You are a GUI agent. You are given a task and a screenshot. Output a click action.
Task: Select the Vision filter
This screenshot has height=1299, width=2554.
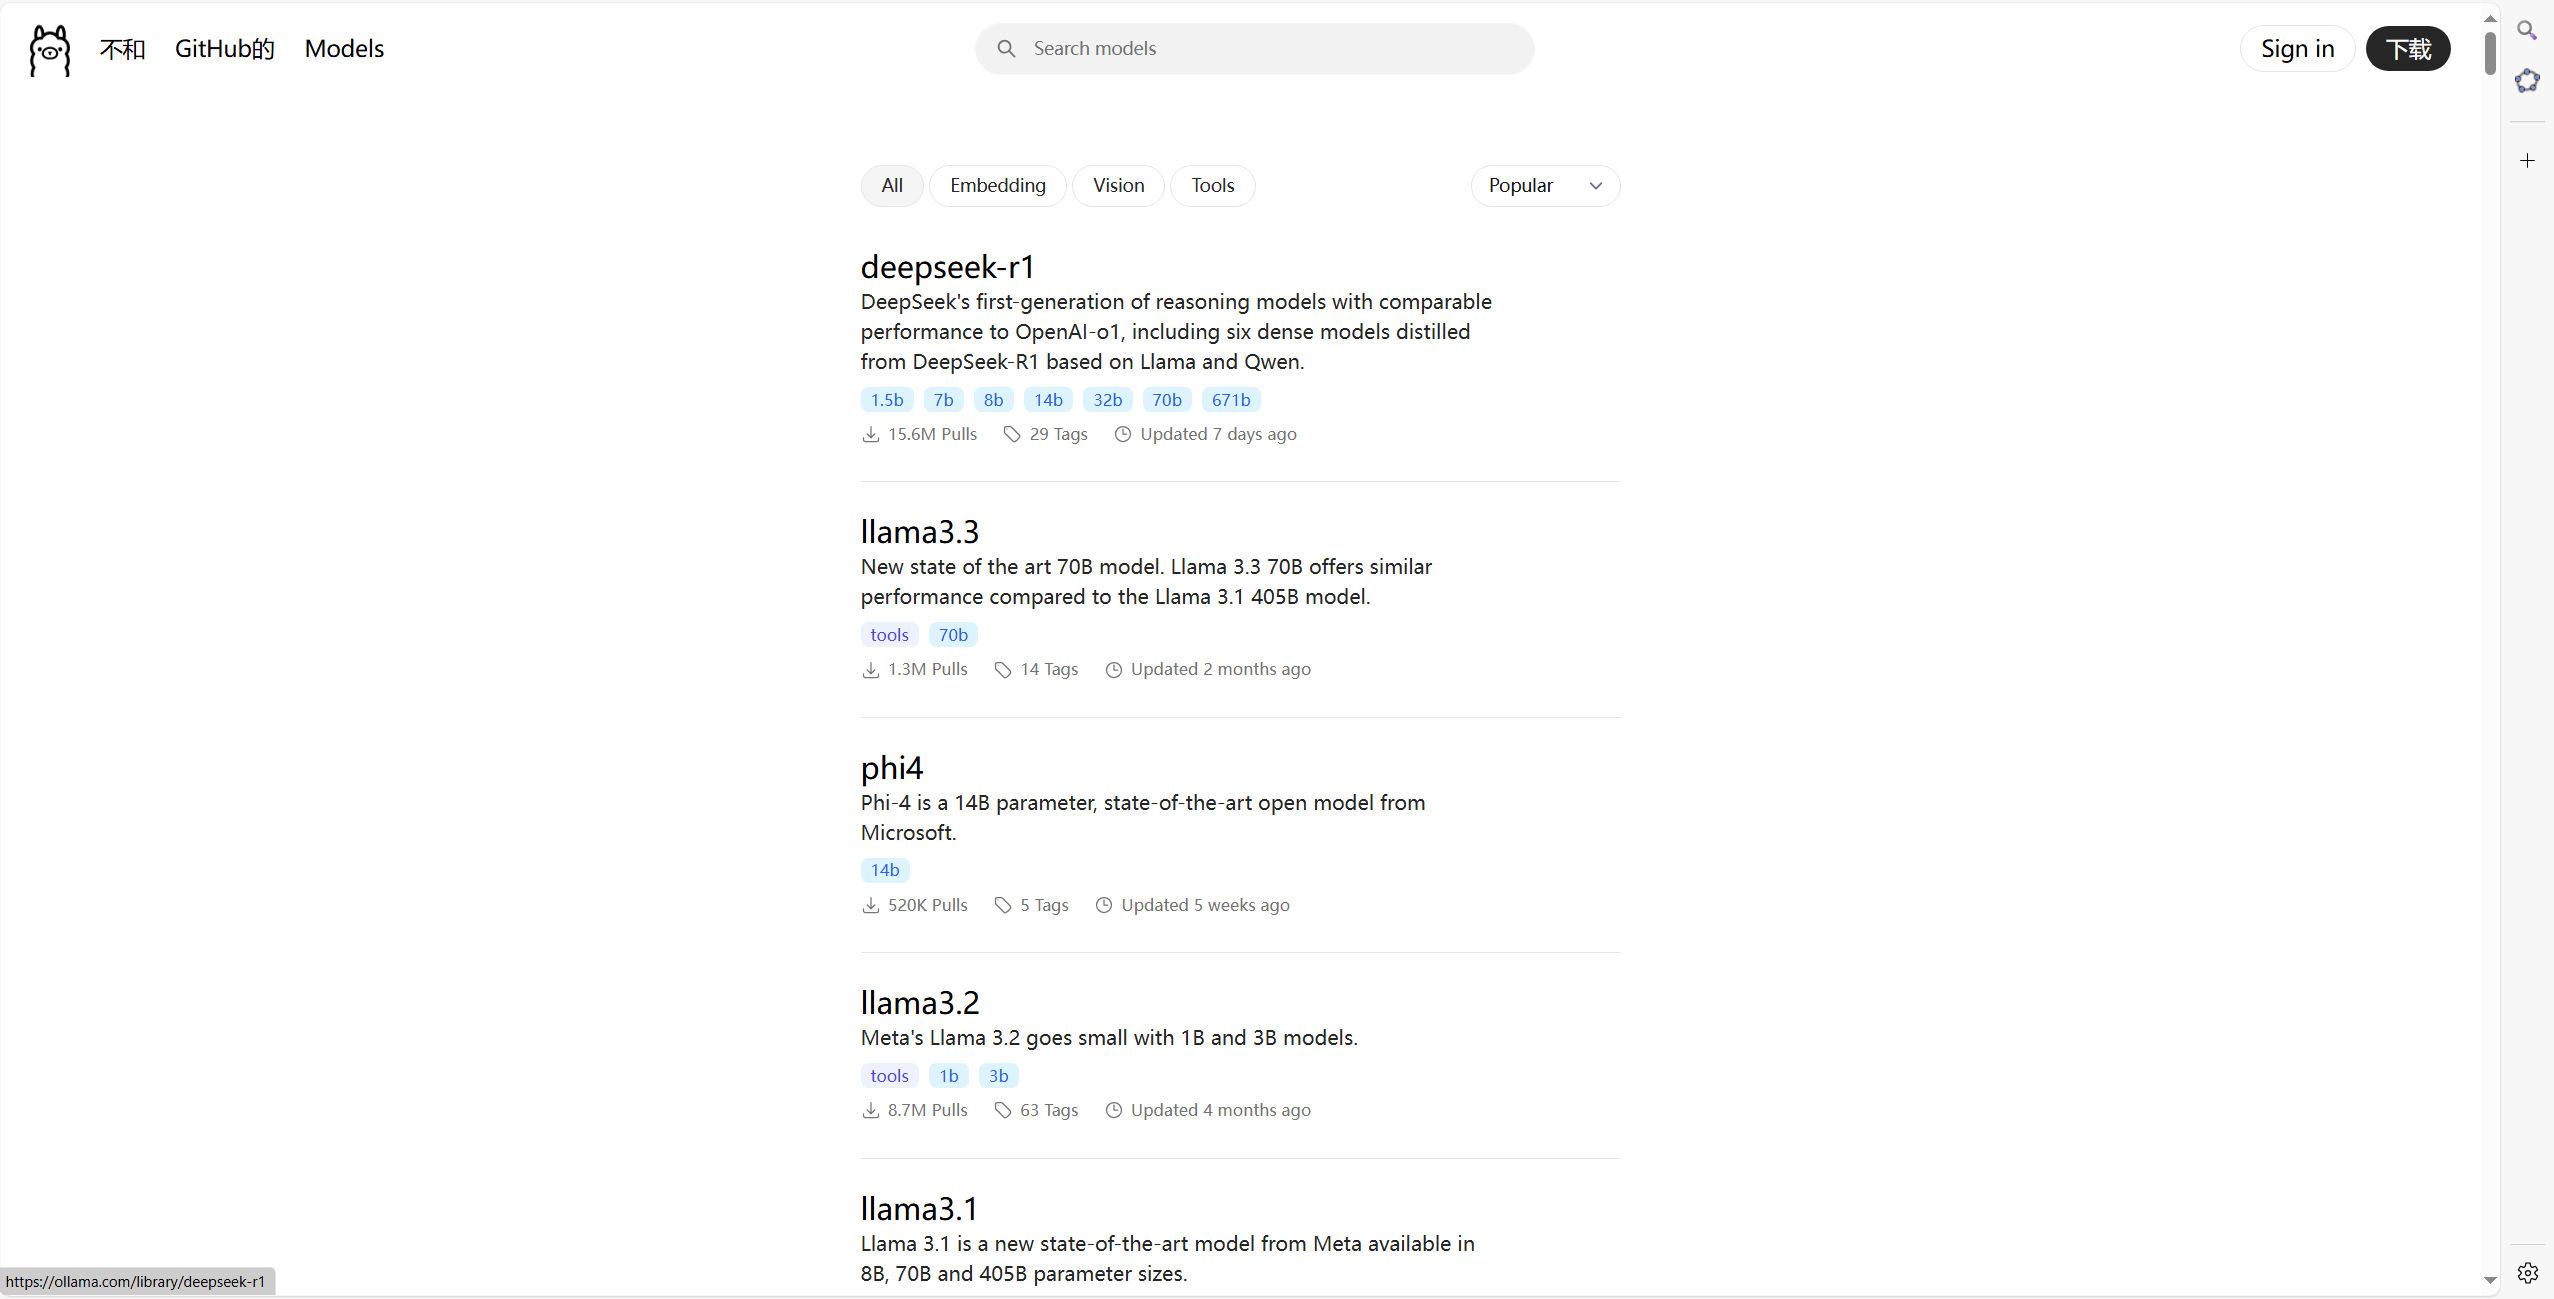click(1118, 186)
